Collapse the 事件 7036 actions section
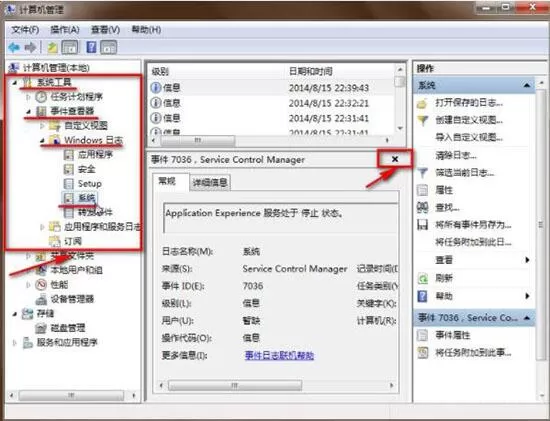Image resolution: width=550 pixels, height=421 pixels. point(526,318)
